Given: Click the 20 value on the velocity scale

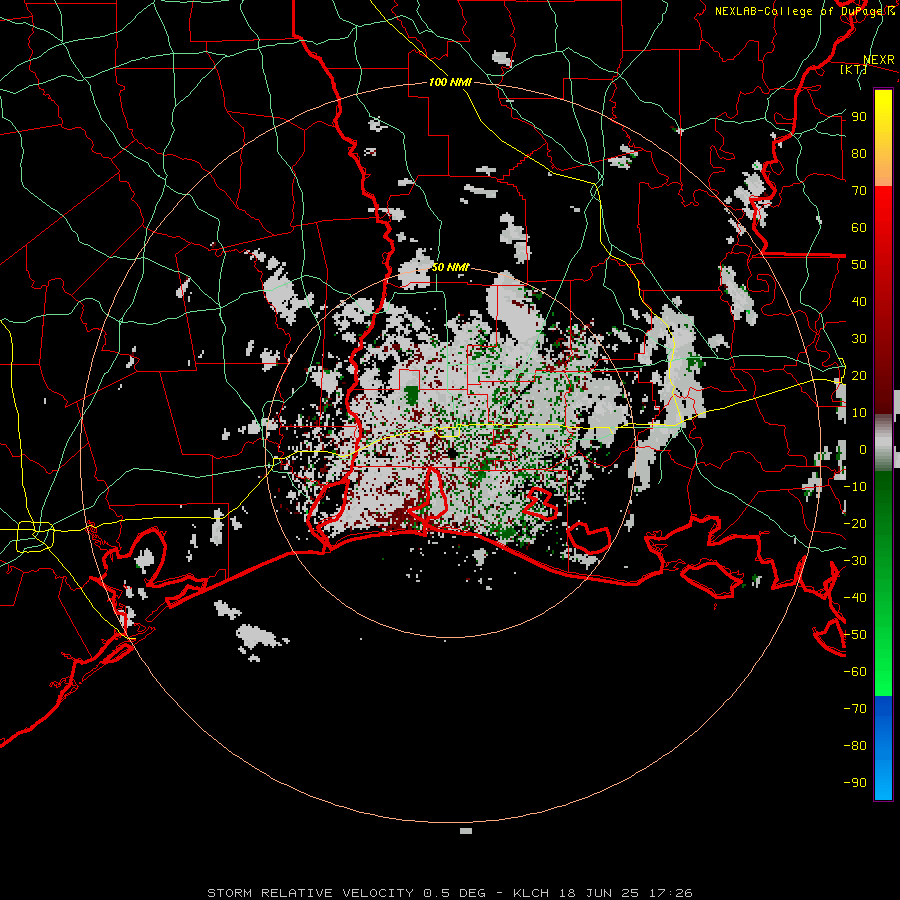Looking at the screenshot, I should pyautogui.click(x=859, y=376).
